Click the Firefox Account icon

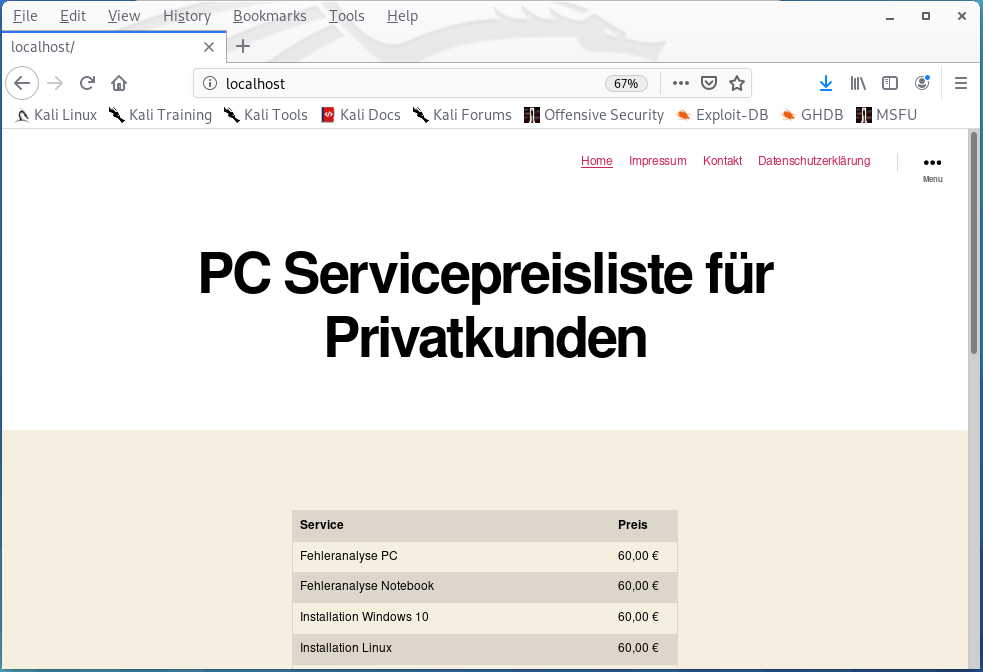(x=922, y=83)
